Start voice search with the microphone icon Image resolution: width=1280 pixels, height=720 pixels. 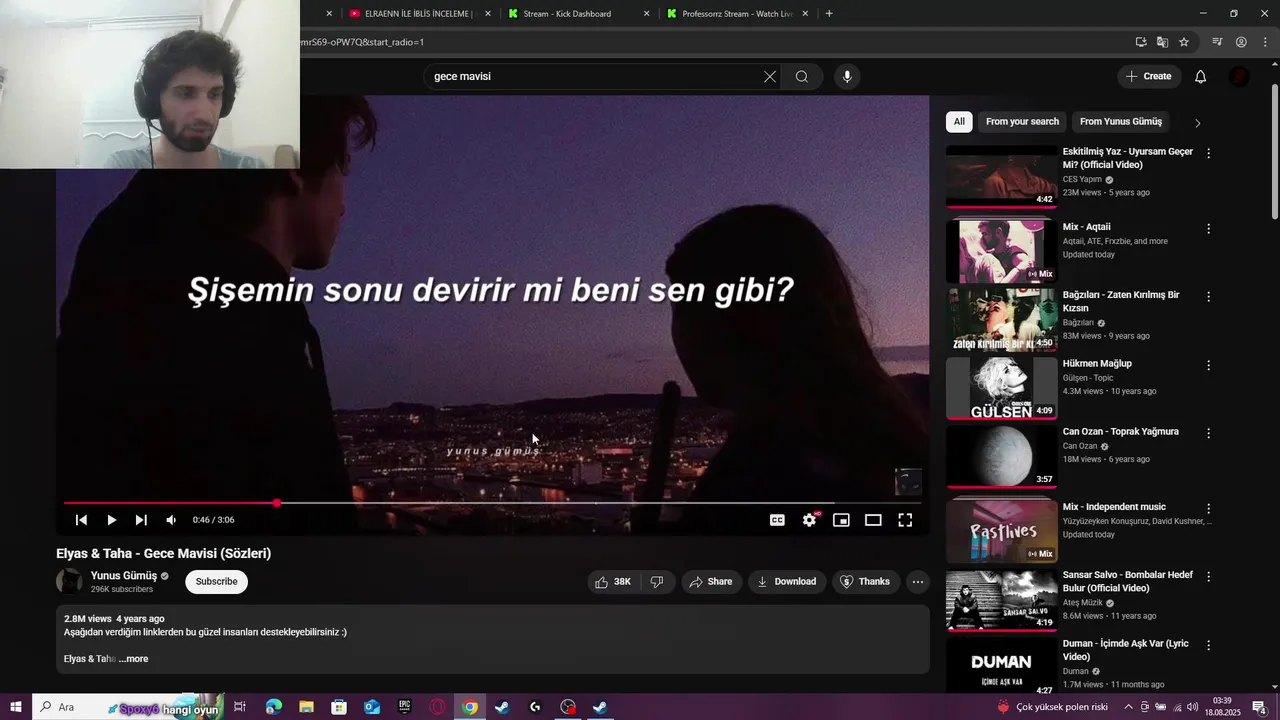[x=847, y=77]
